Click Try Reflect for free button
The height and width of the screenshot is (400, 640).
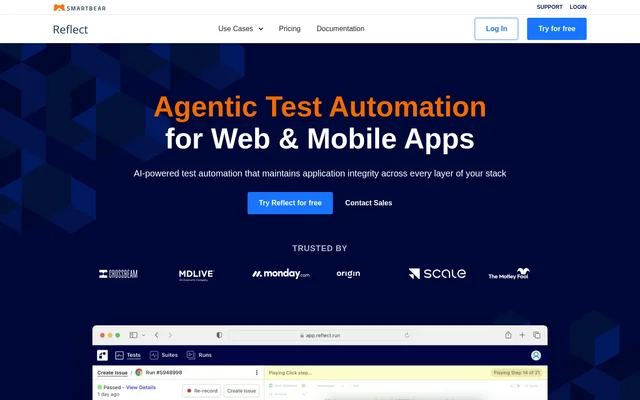pos(290,203)
